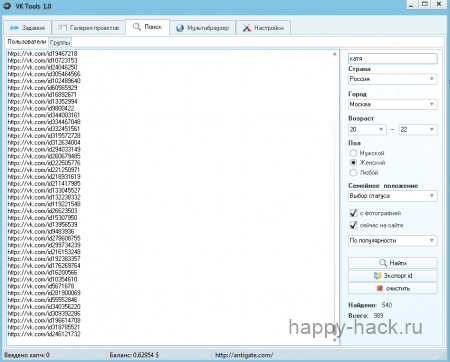Select the row https://vk.com/id332451561

coord(44,129)
